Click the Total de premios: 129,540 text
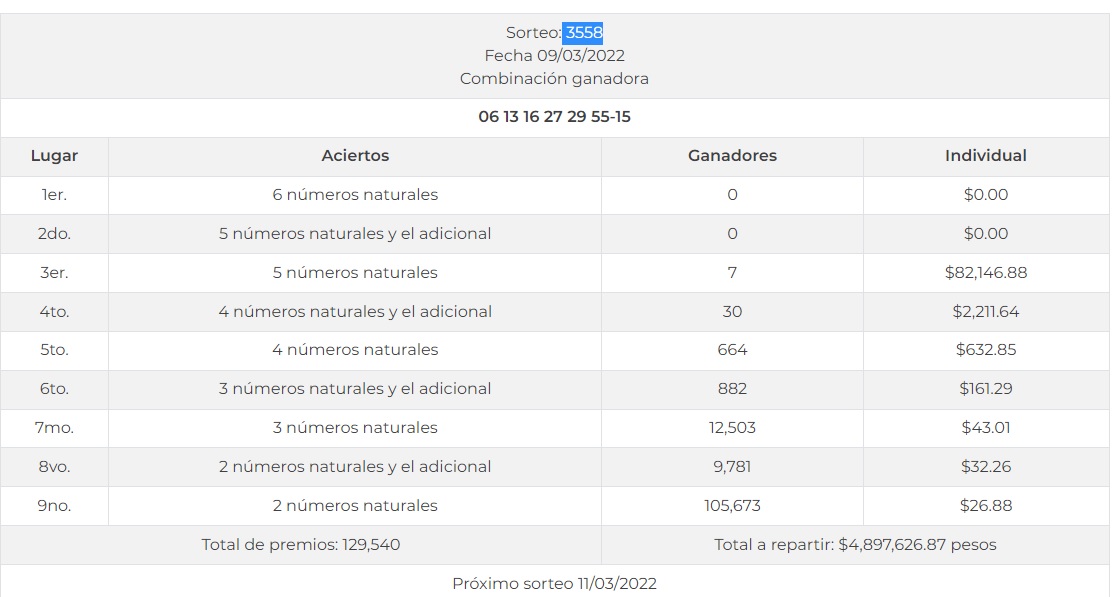The height and width of the screenshot is (597, 1119). tap(301, 545)
